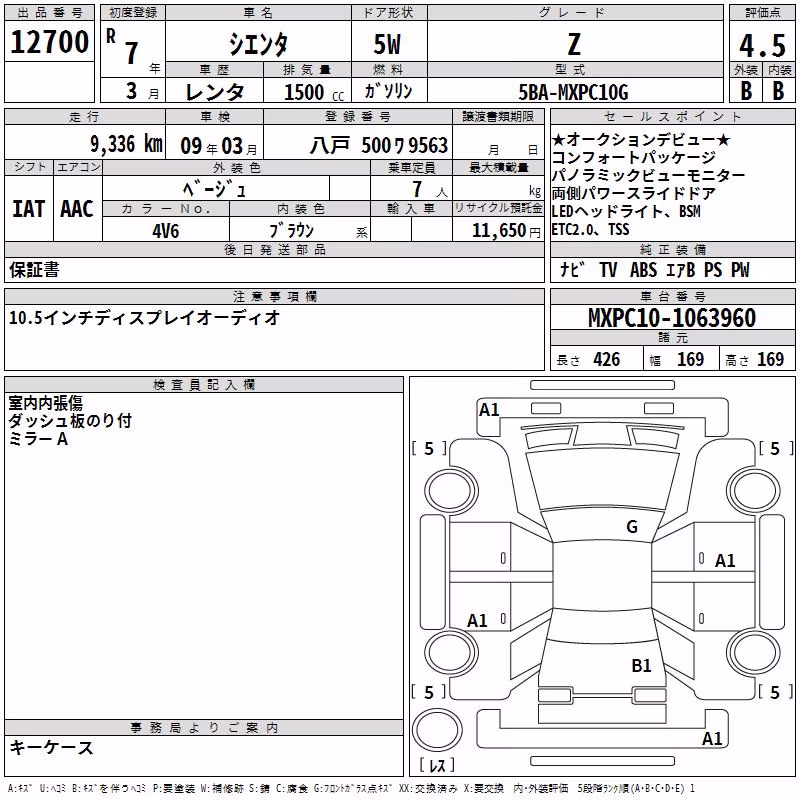Click the 10.5インチディスプレイオーディオ note

pos(144,317)
